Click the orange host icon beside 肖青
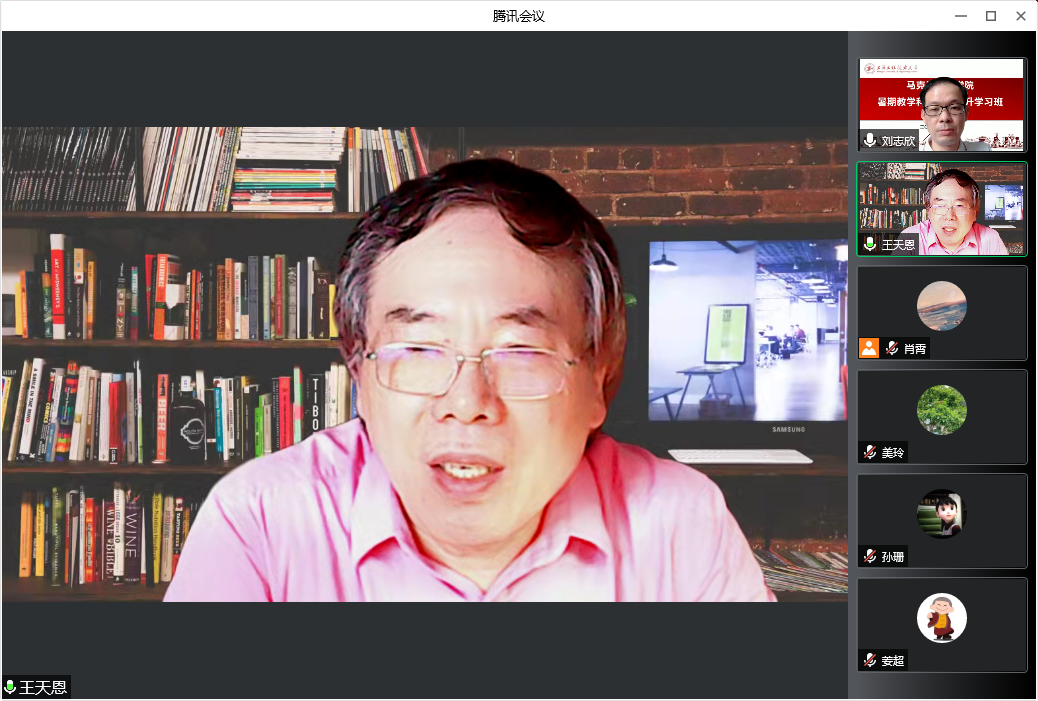 [x=869, y=348]
